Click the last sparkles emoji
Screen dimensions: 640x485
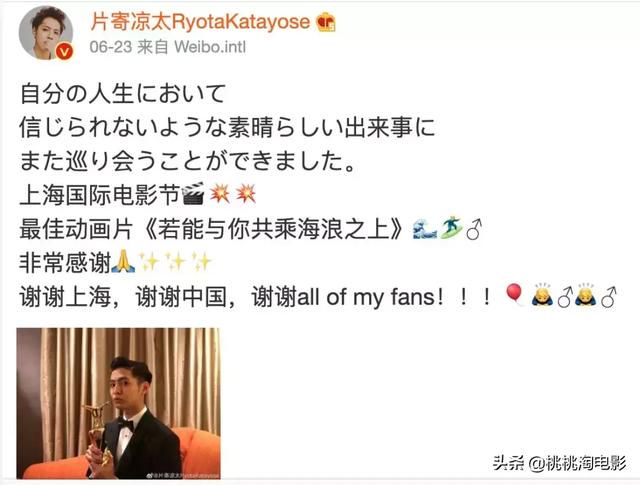coord(201,262)
